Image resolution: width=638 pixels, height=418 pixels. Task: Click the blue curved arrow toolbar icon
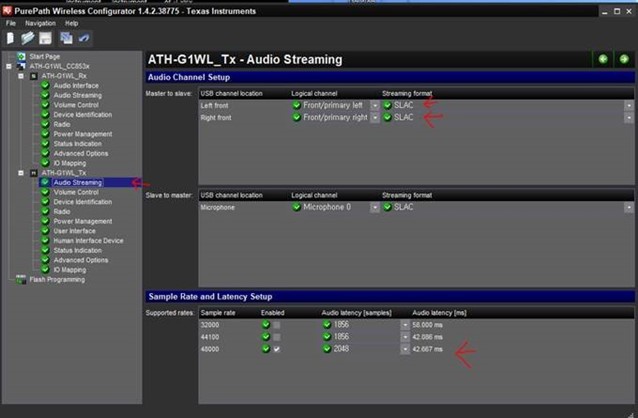point(84,38)
